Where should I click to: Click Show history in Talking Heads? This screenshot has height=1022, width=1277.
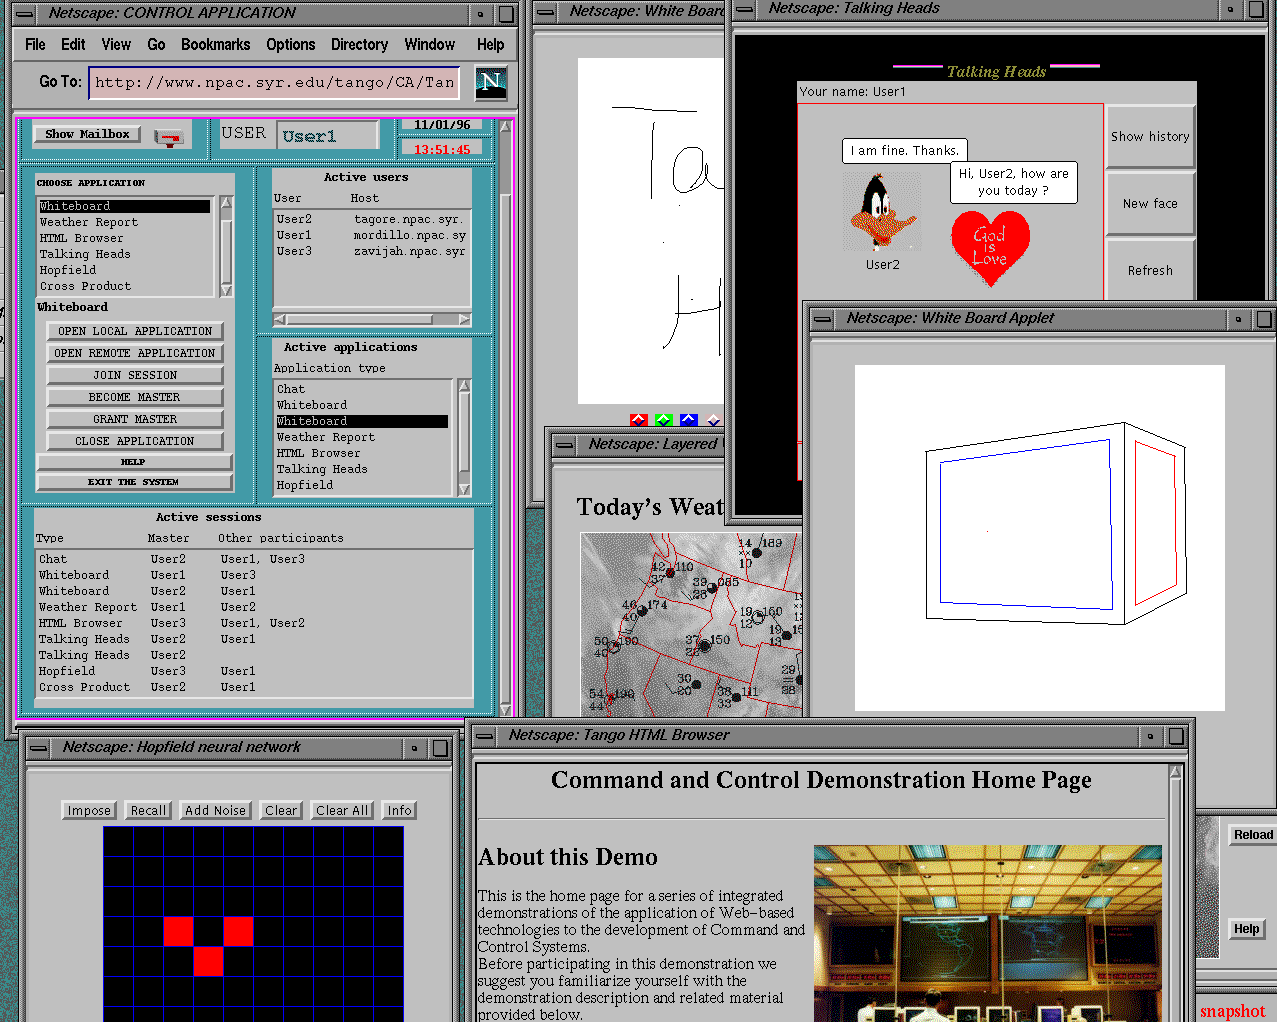click(1150, 136)
